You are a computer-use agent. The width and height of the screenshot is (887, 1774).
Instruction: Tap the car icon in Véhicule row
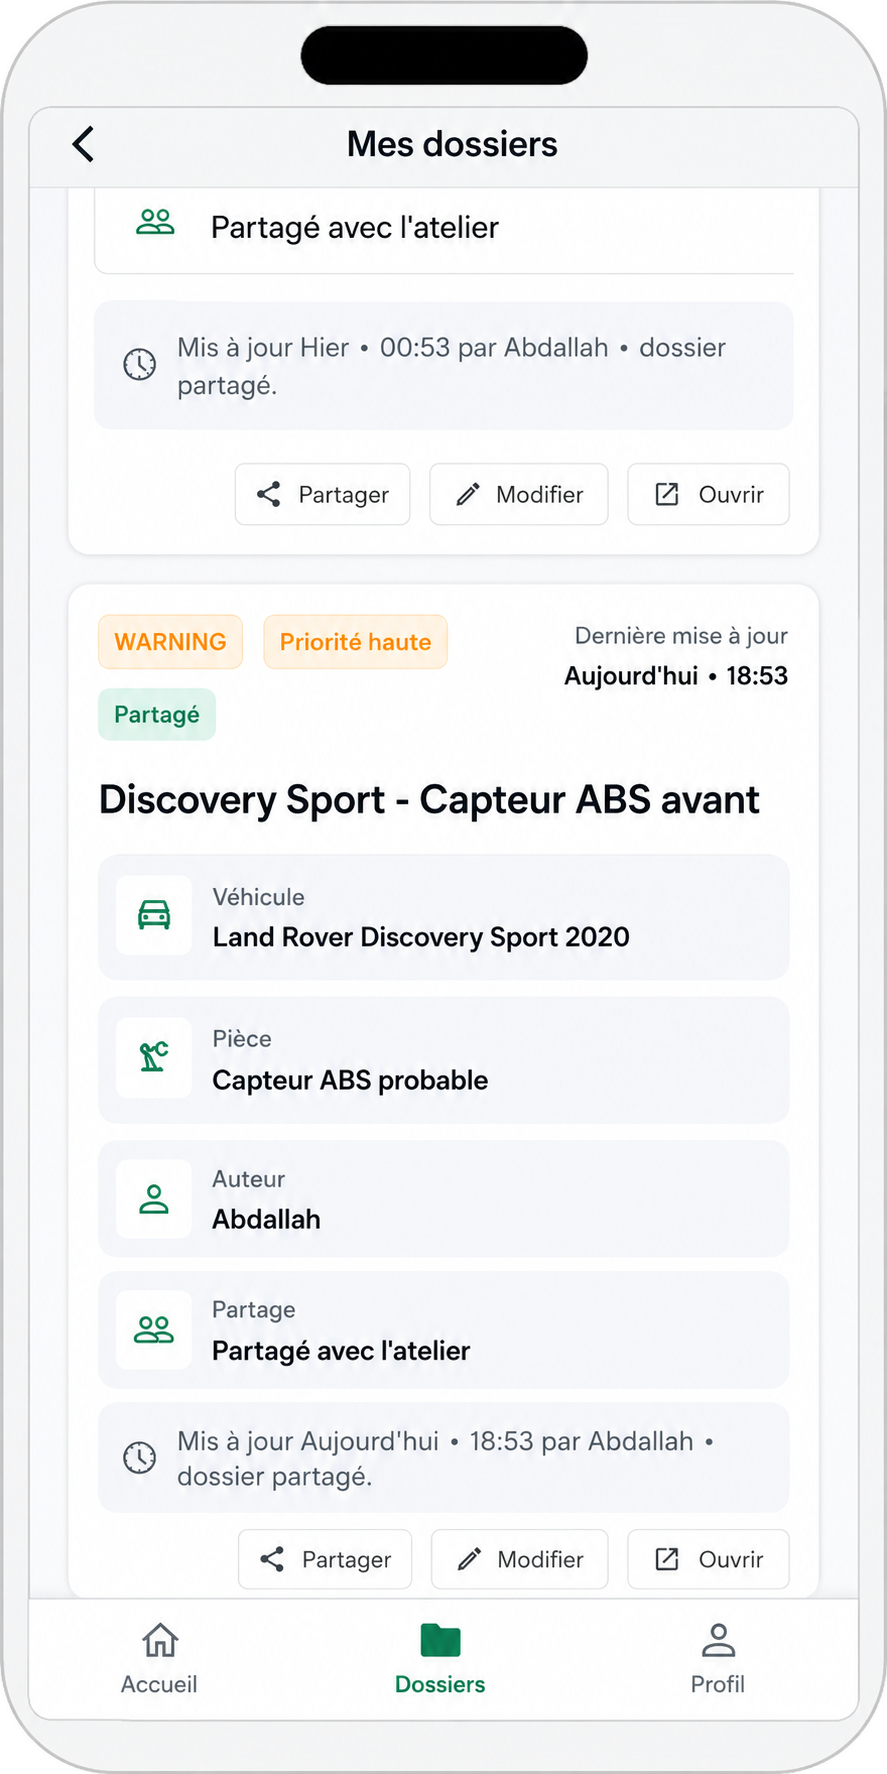coord(154,915)
